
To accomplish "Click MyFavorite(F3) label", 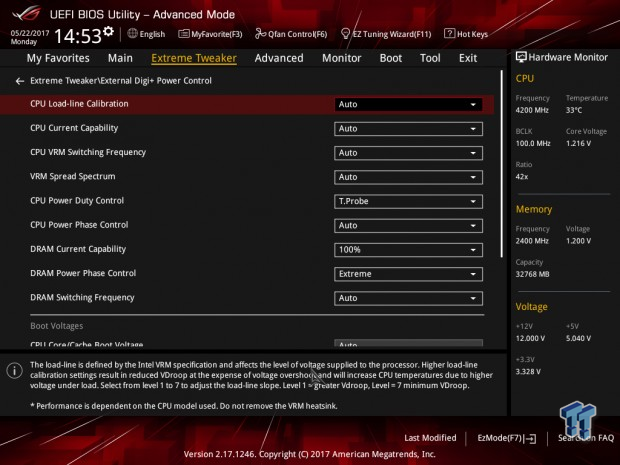I will tap(217, 34).
